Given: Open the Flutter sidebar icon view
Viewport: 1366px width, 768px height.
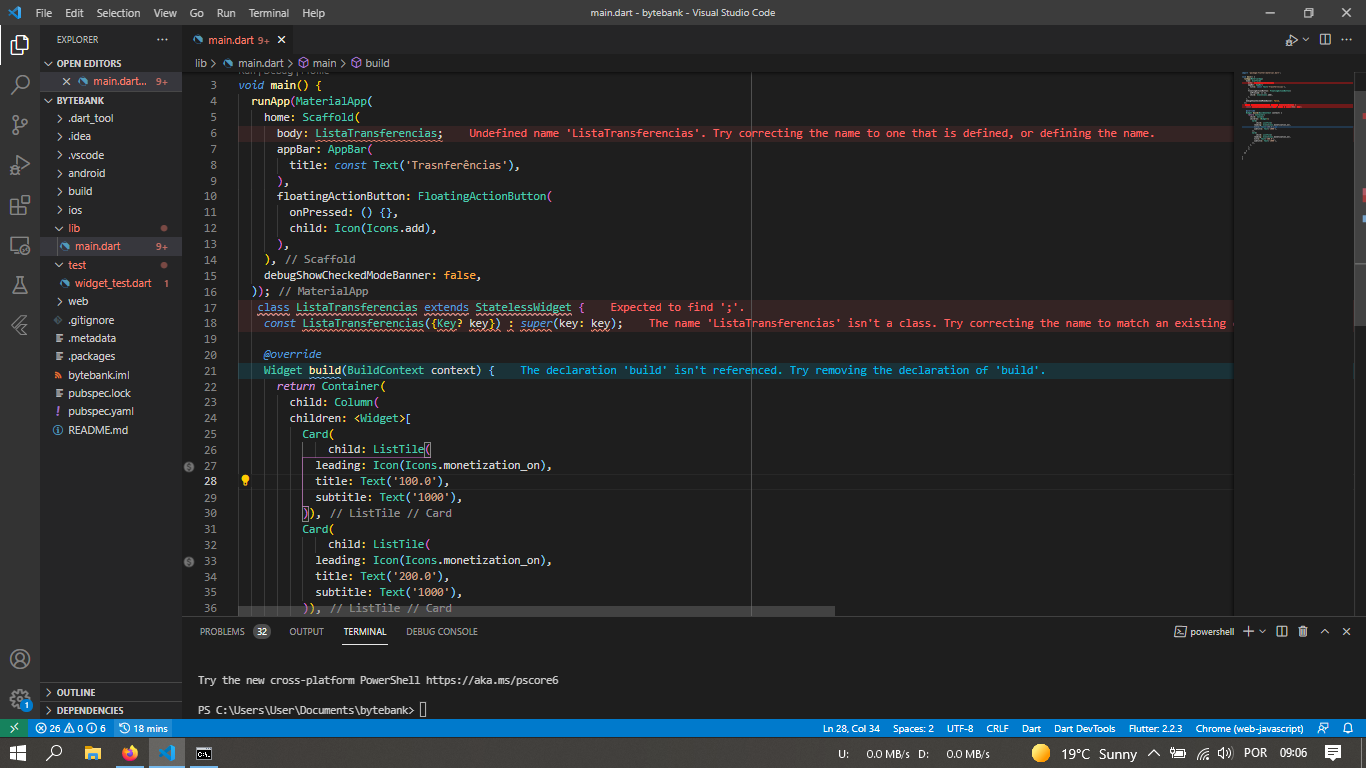Looking at the screenshot, I should [20, 325].
